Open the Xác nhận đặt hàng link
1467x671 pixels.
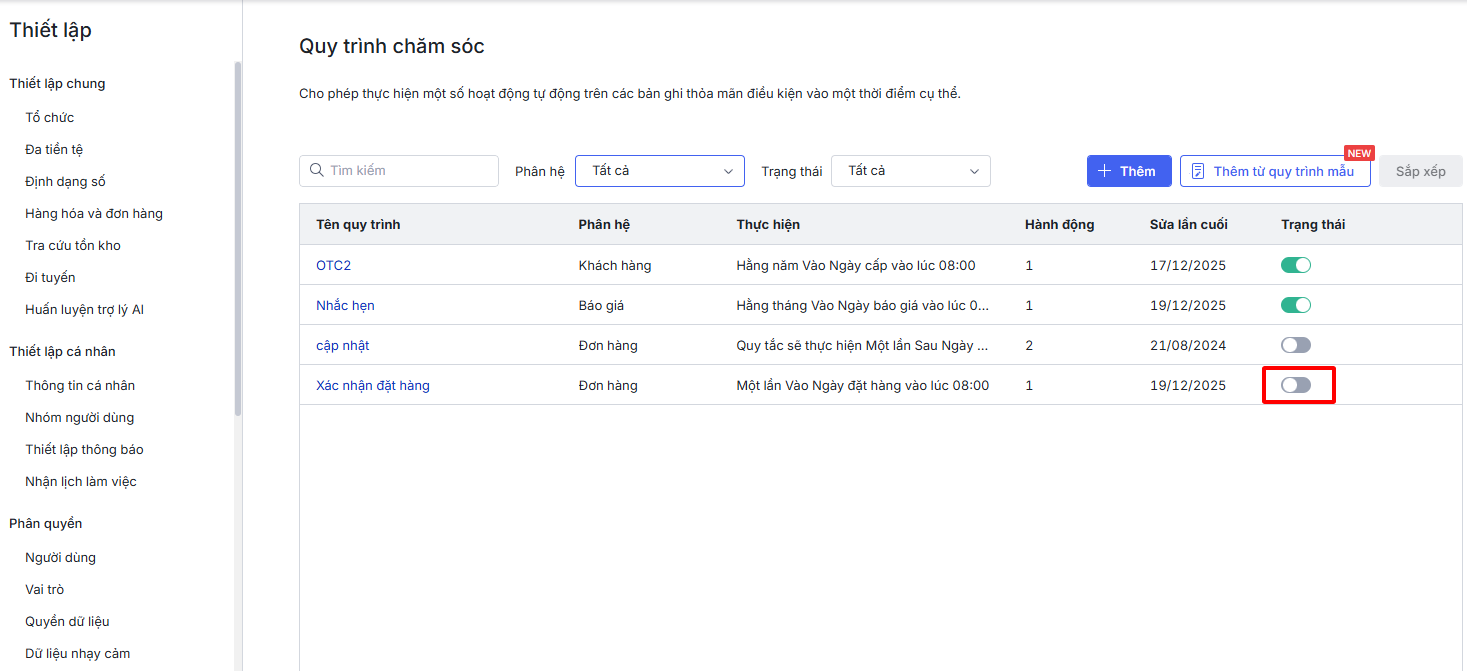tap(373, 385)
